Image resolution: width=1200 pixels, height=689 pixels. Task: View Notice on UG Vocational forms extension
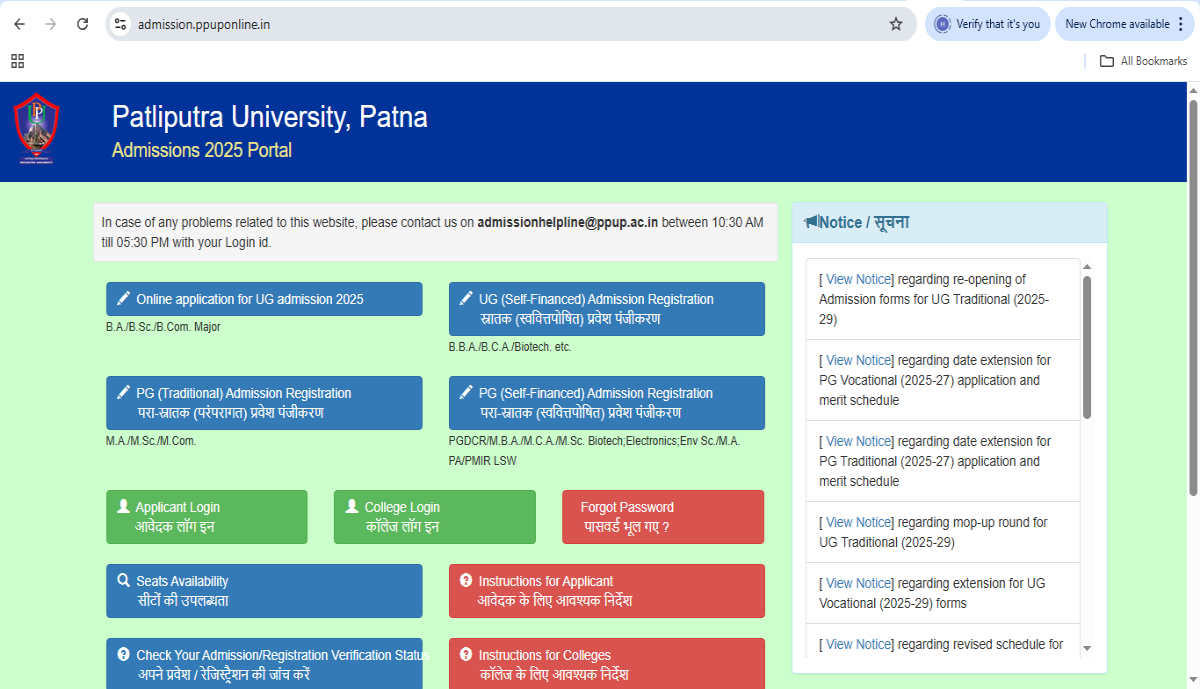tap(858, 583)
